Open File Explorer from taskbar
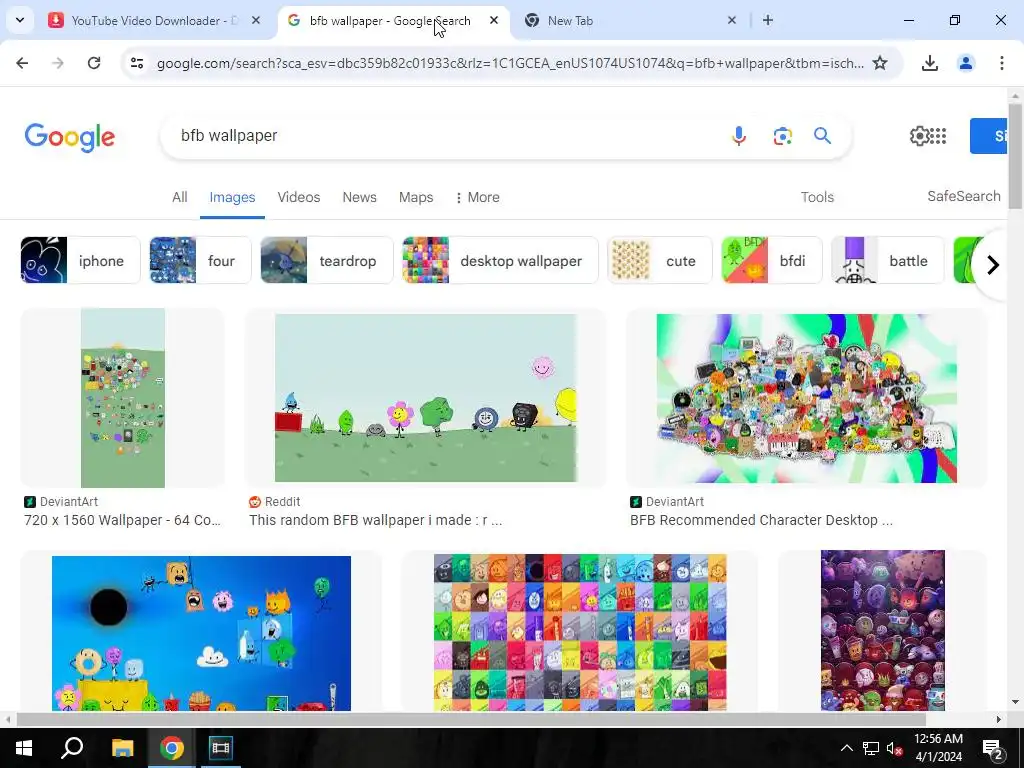The image size is (1024, 768). pyautogui.click(x=122, y=748)
